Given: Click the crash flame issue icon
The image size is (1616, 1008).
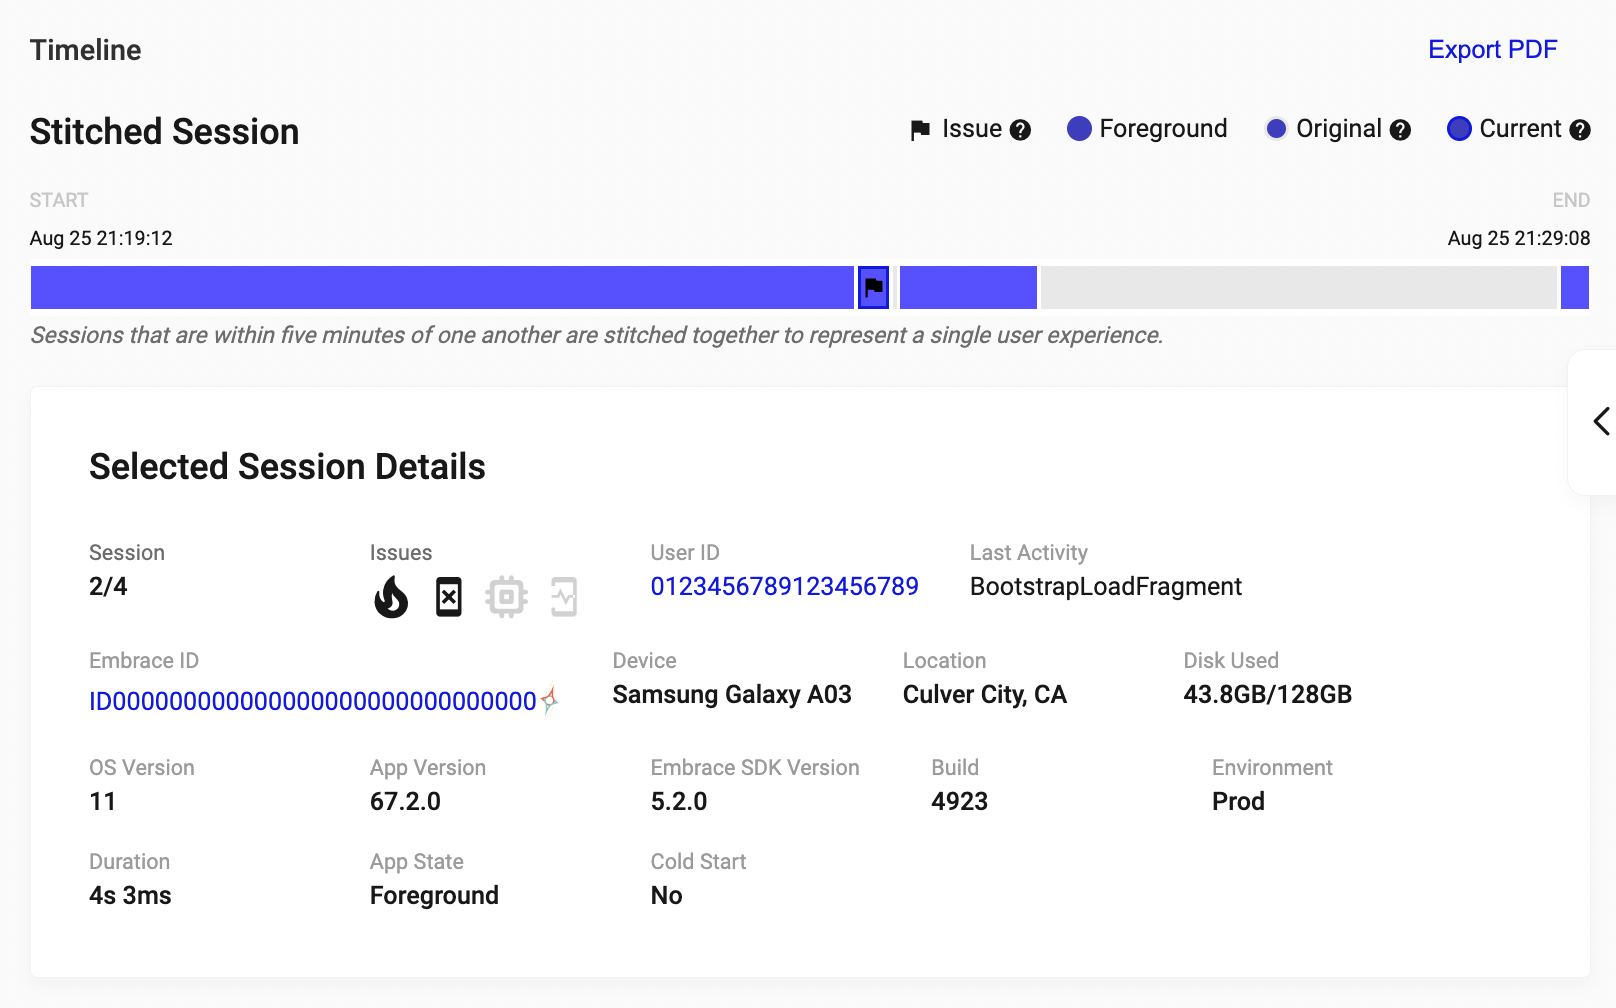Looking at the screenshot, I should (x=391, y=597).
